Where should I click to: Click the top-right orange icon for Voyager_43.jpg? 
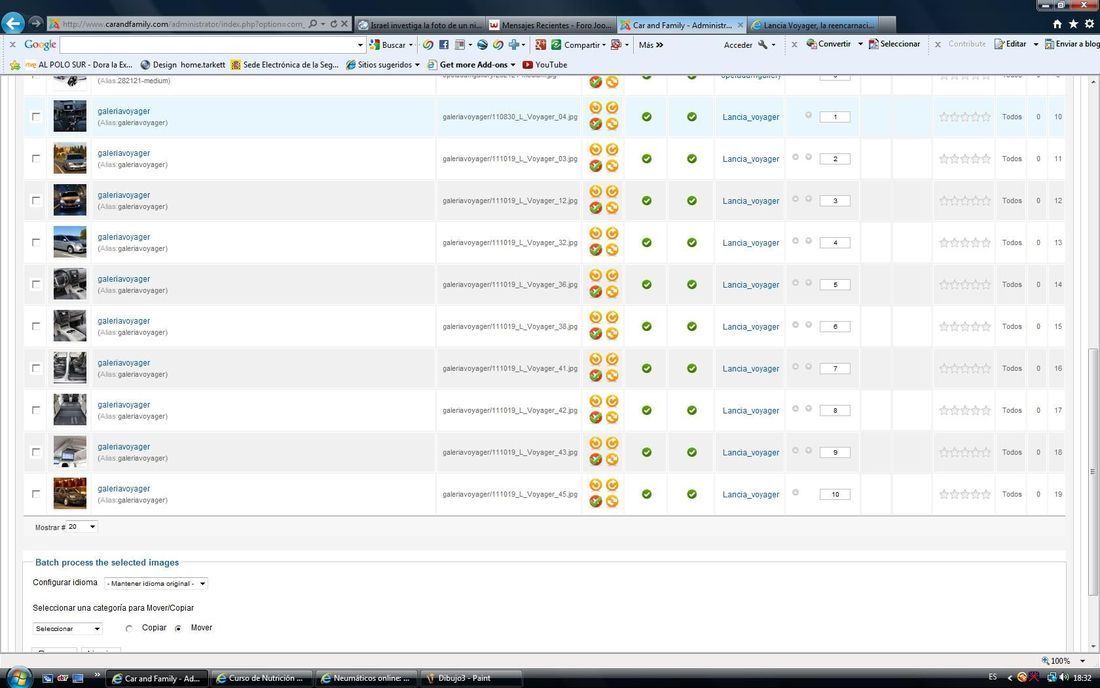(x=612, y=443)
